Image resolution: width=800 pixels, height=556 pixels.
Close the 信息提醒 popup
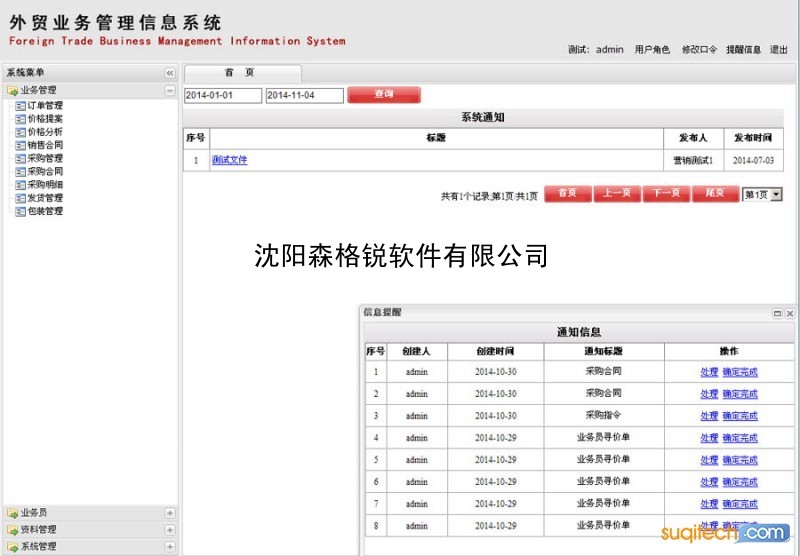click(x=789, y=314)
